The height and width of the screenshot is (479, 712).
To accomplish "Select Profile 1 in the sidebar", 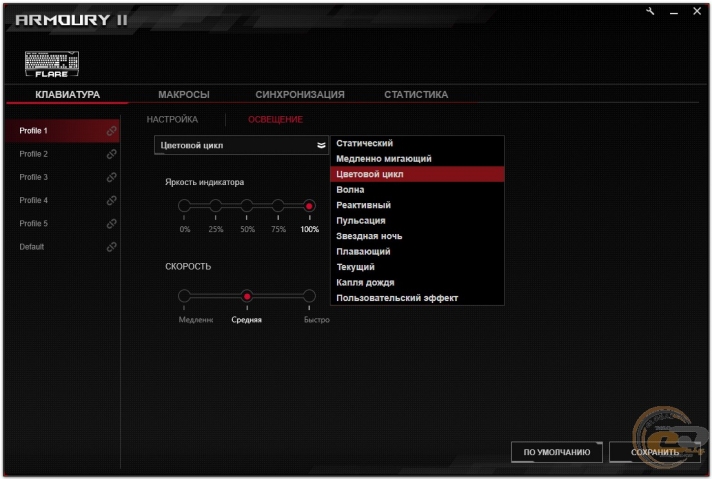I will [x=63, y=131].
